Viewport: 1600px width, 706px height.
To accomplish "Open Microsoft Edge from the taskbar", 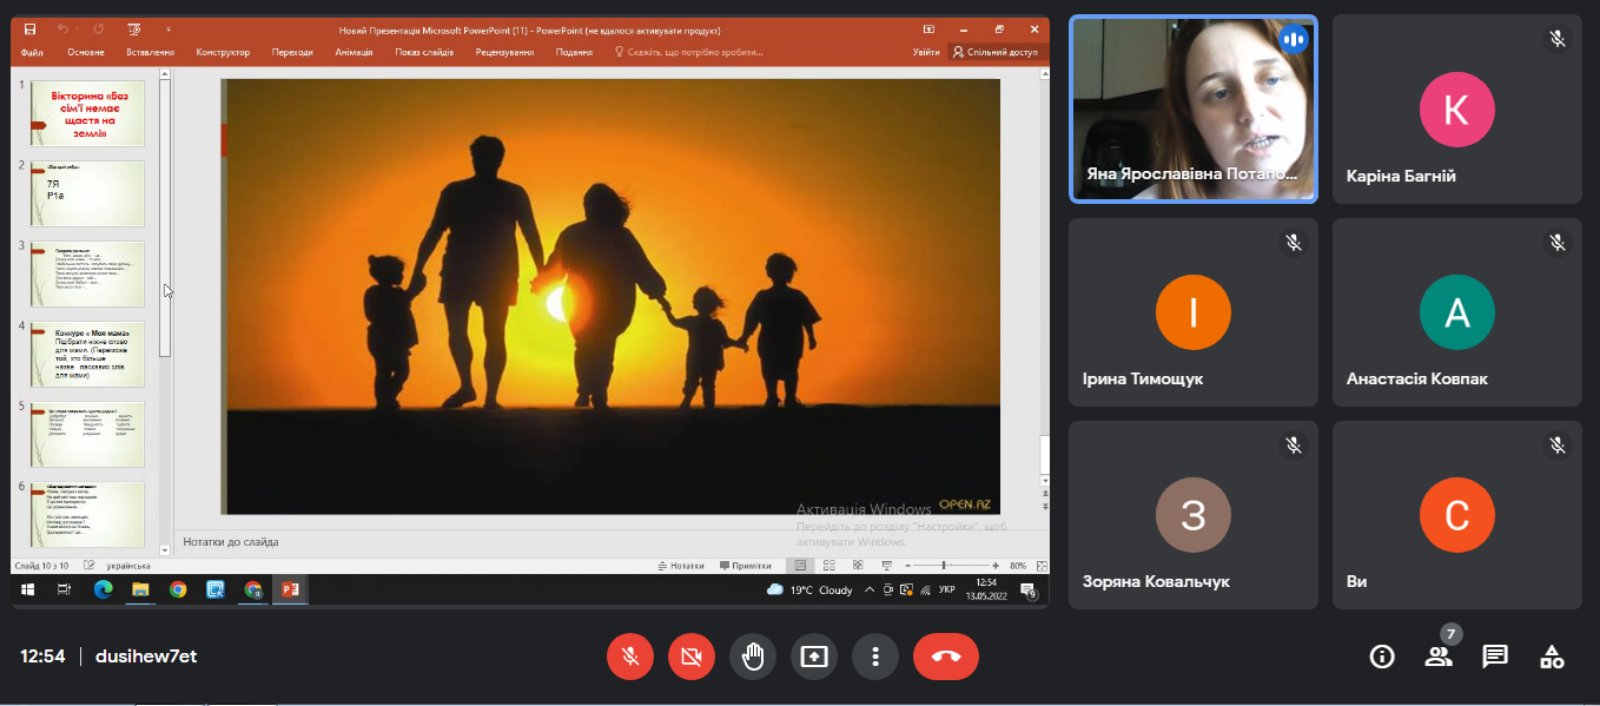I will 103,590.
